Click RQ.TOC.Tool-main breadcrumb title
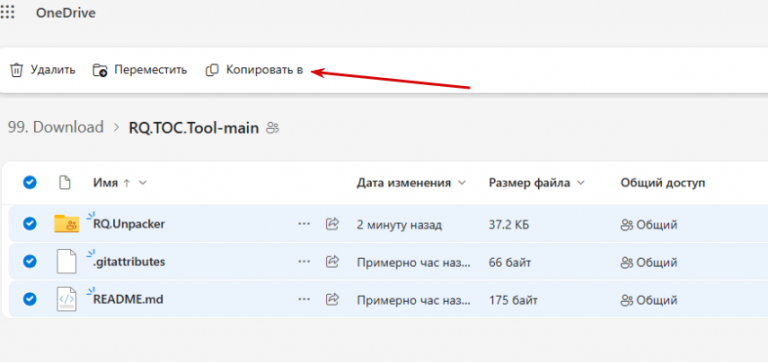This screenshot has height=362, width=768. click(x=193, y=128)
